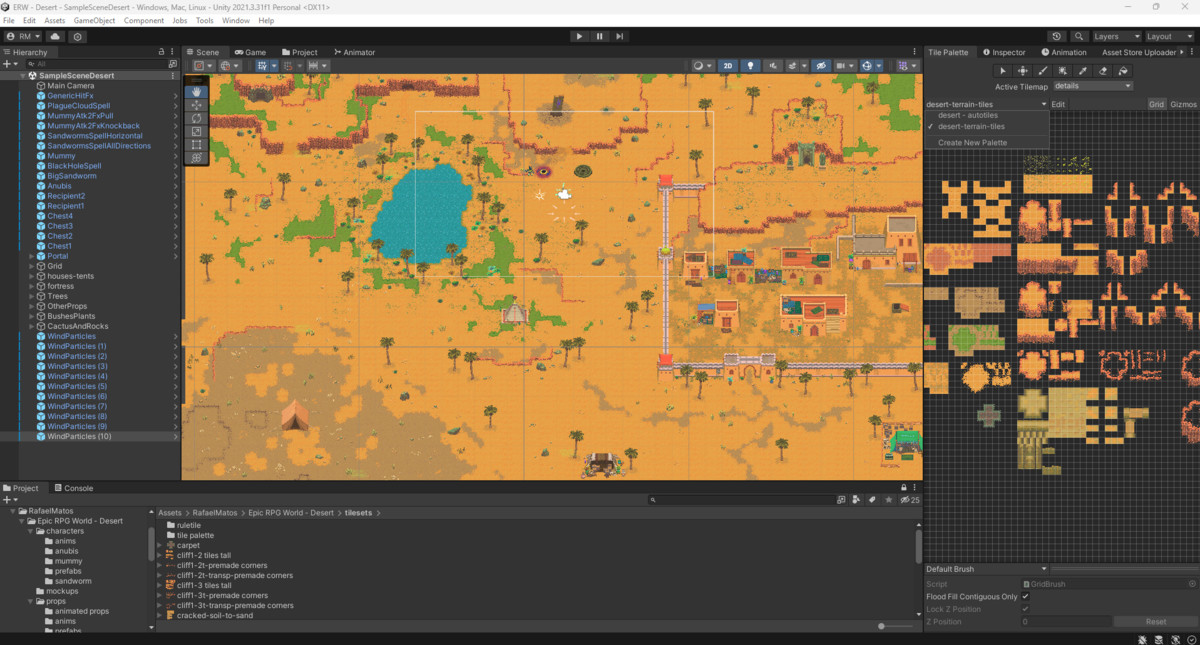Open Active Tilemap details dropdown

click(1094, 86)
